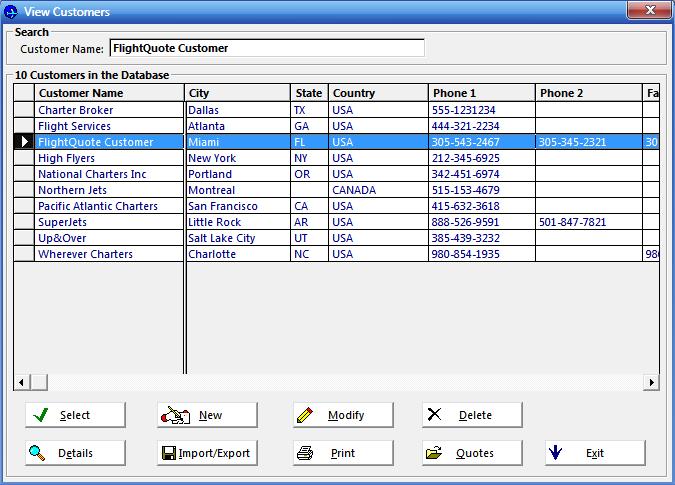Screen dimensions: 675x485
Task: Click the green checkmark Select icon
Action: (40, 415)
